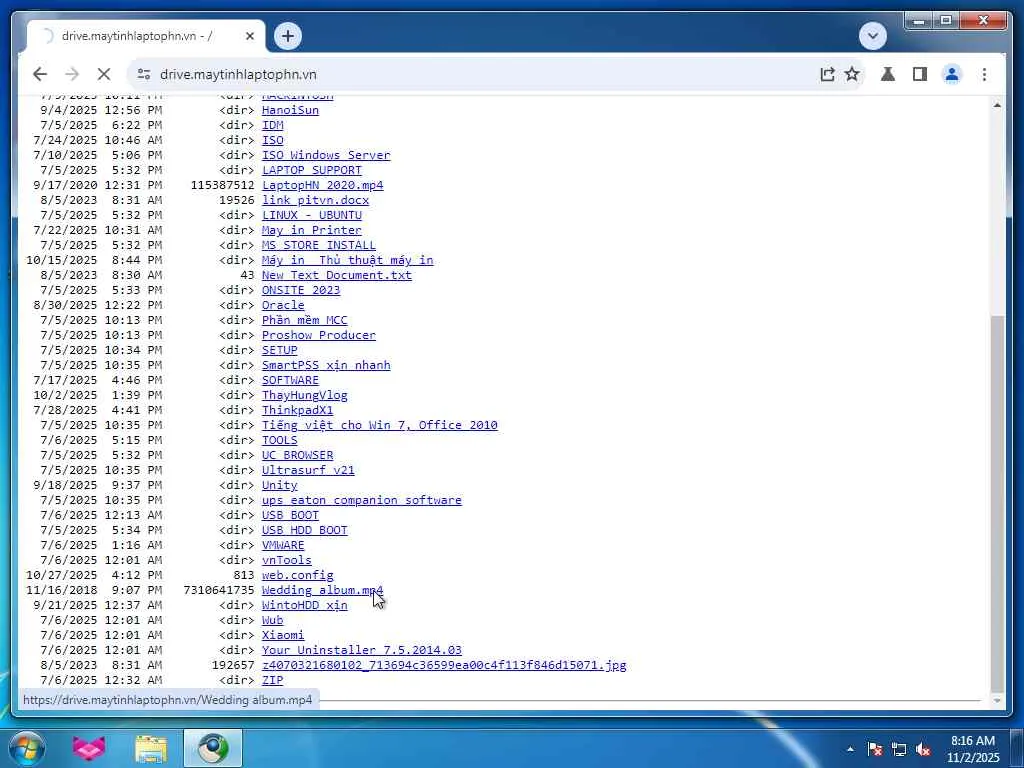Viewport: 1024px width, 768px height.
Task: Click the forward navigation arrow
Action: point(72,74)
